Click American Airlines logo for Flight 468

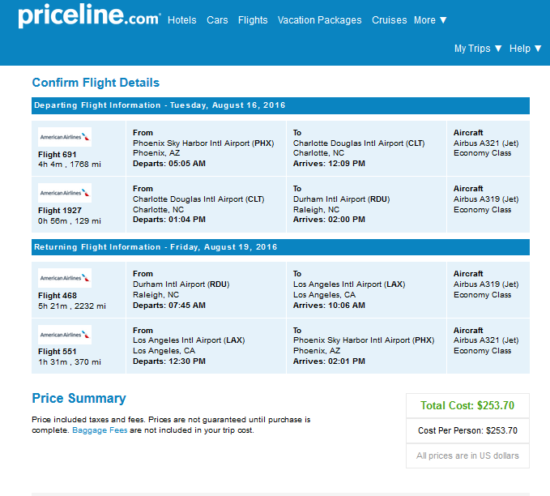[x=65, y=278]
